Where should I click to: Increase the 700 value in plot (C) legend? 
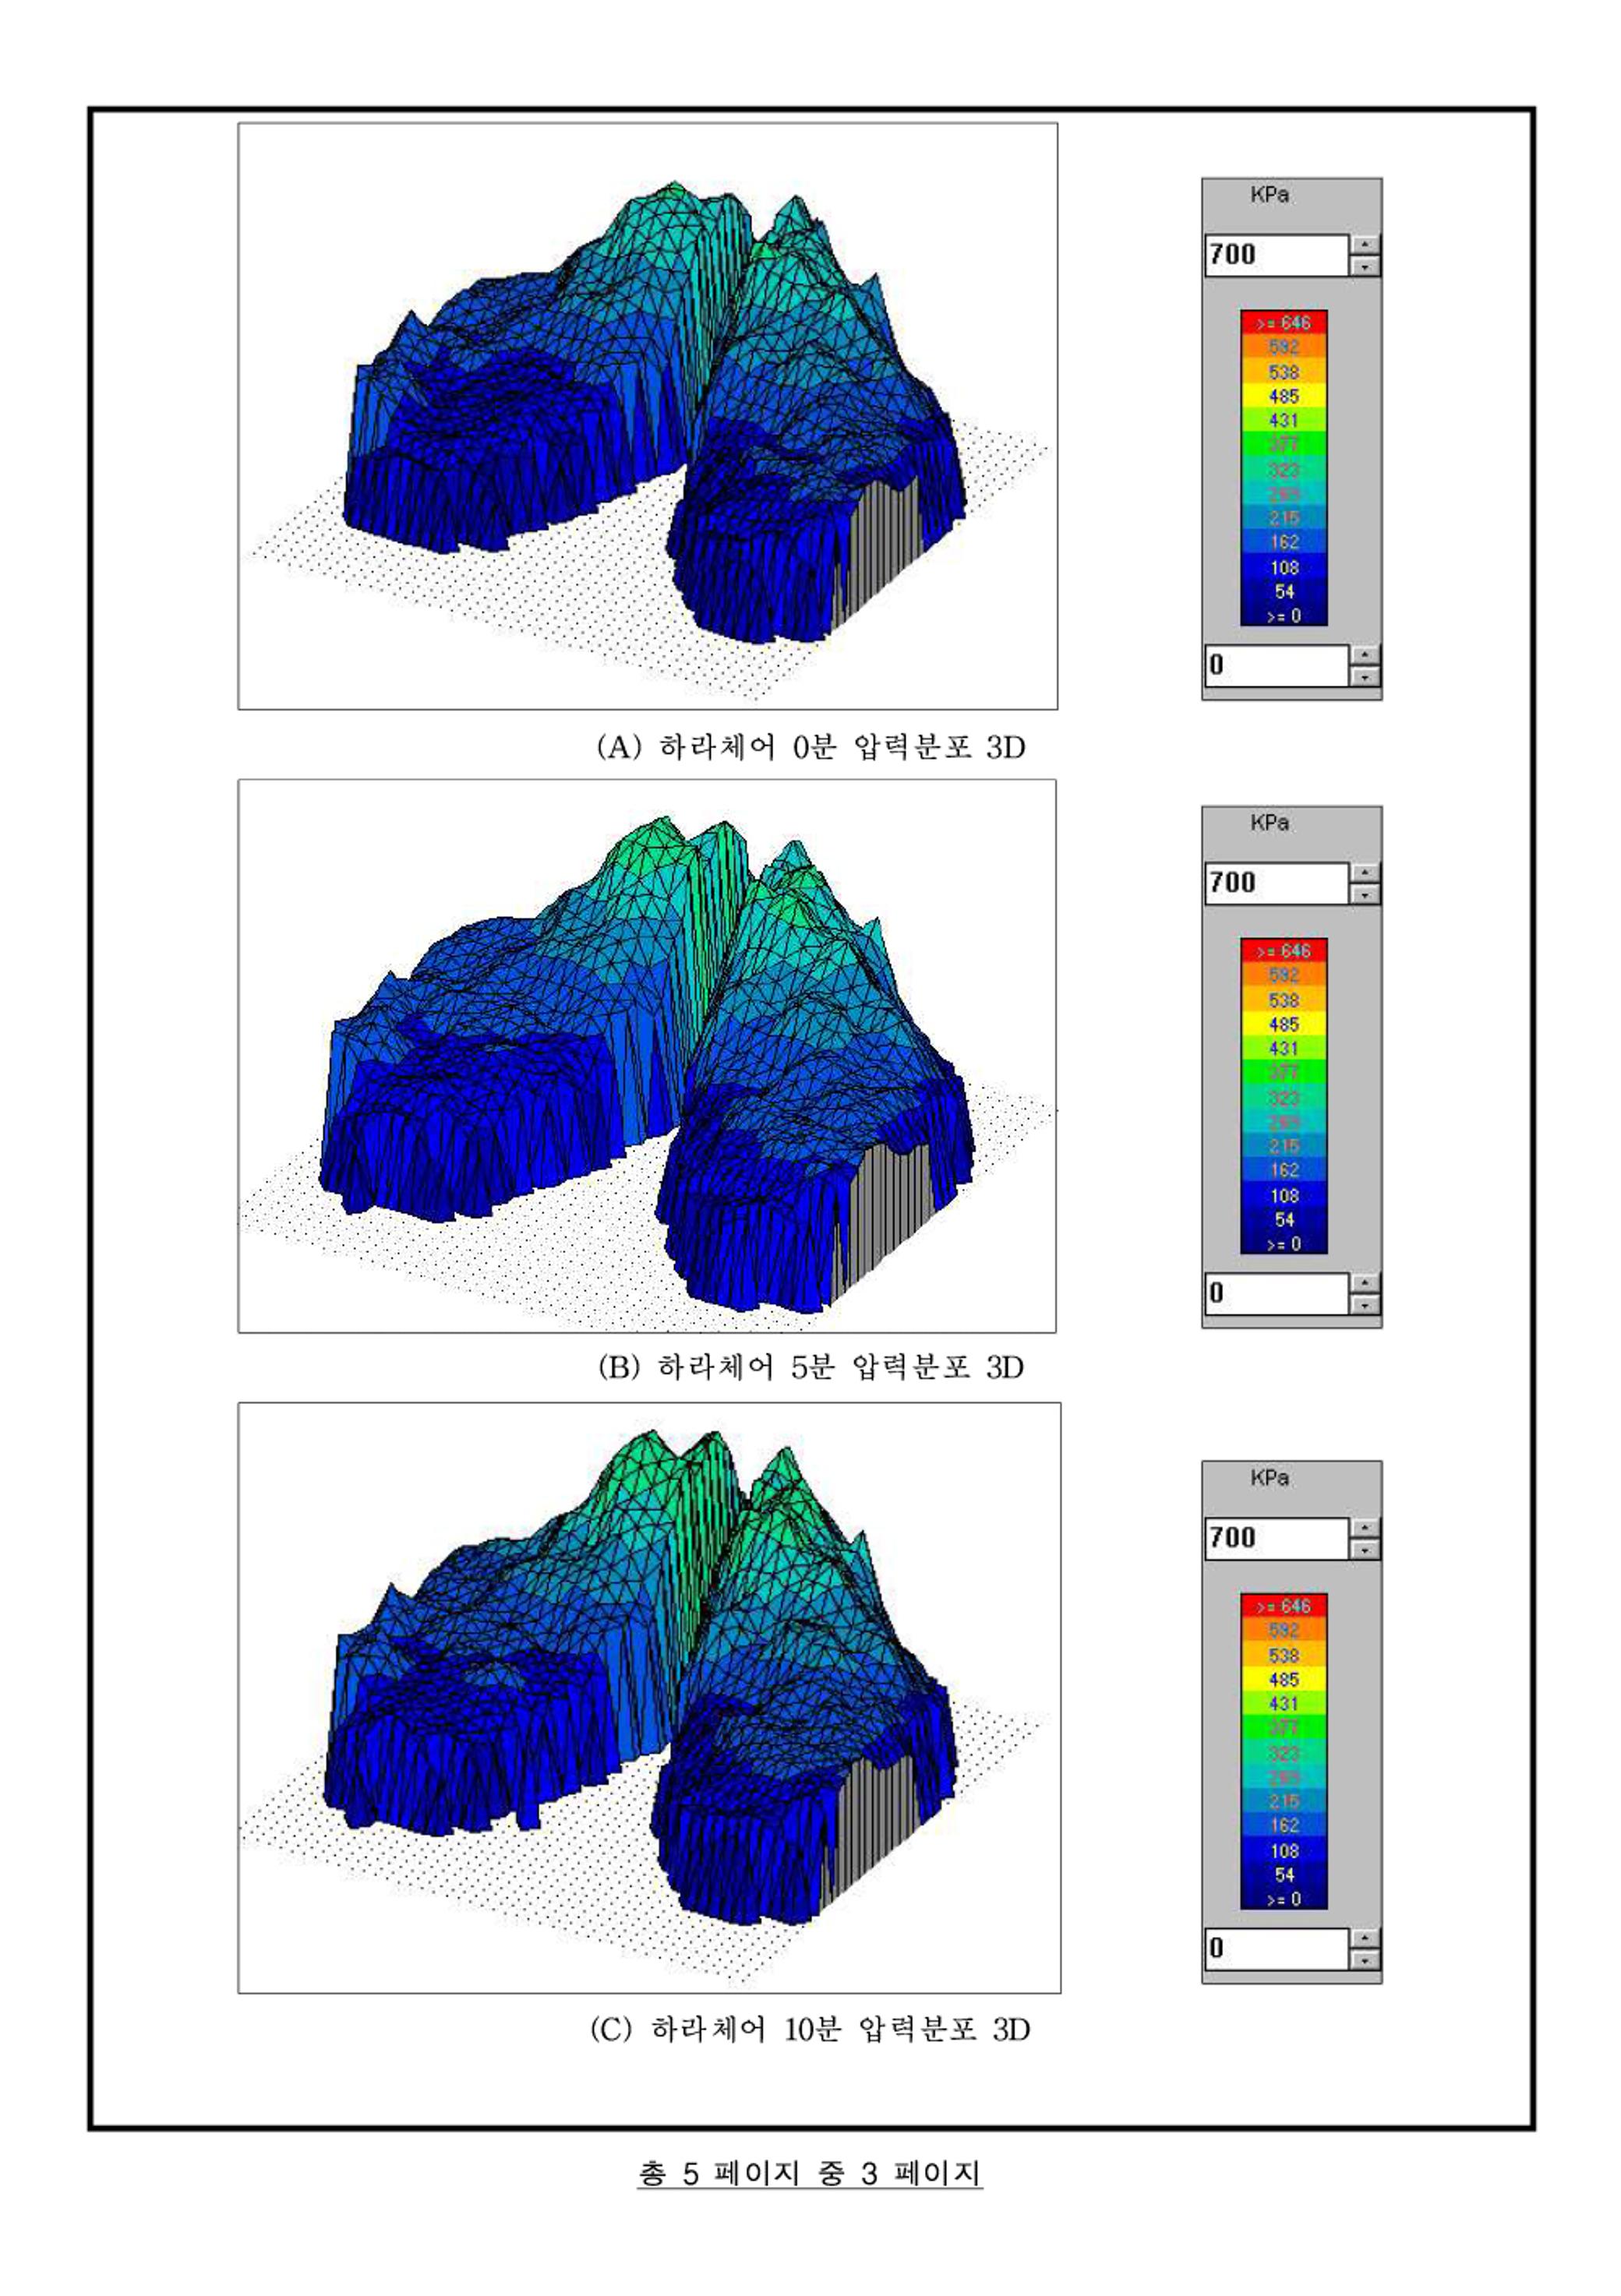click(1365, 1528)
